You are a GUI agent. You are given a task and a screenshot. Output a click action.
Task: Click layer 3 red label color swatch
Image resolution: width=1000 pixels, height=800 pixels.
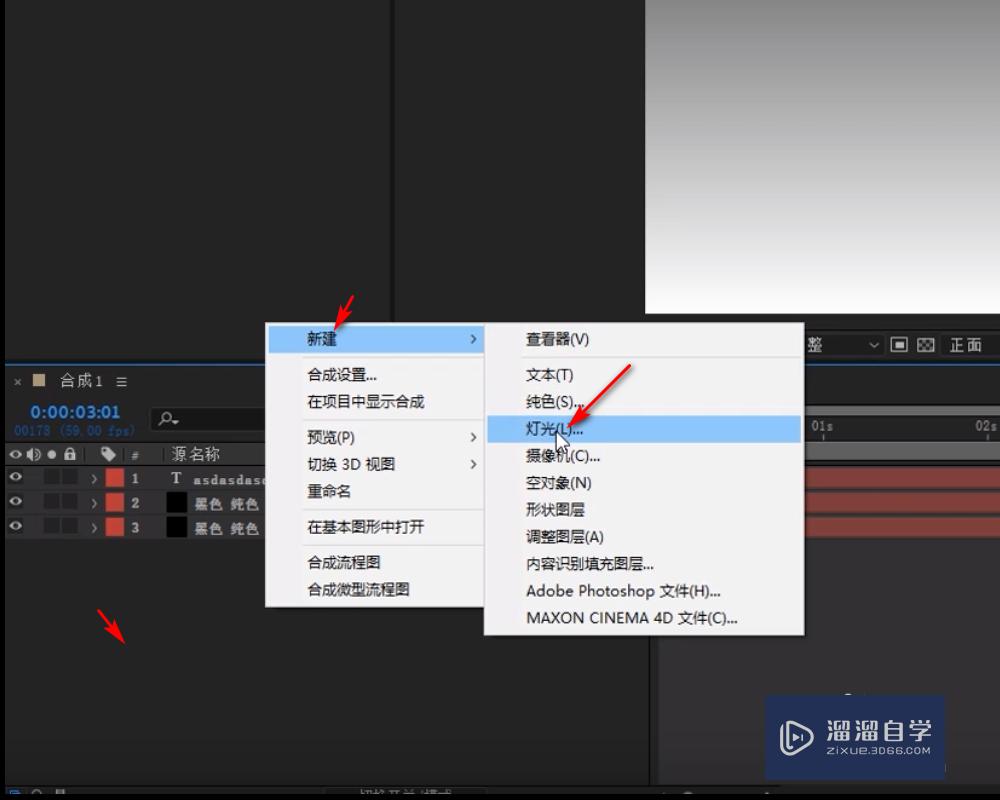[115, 528]
